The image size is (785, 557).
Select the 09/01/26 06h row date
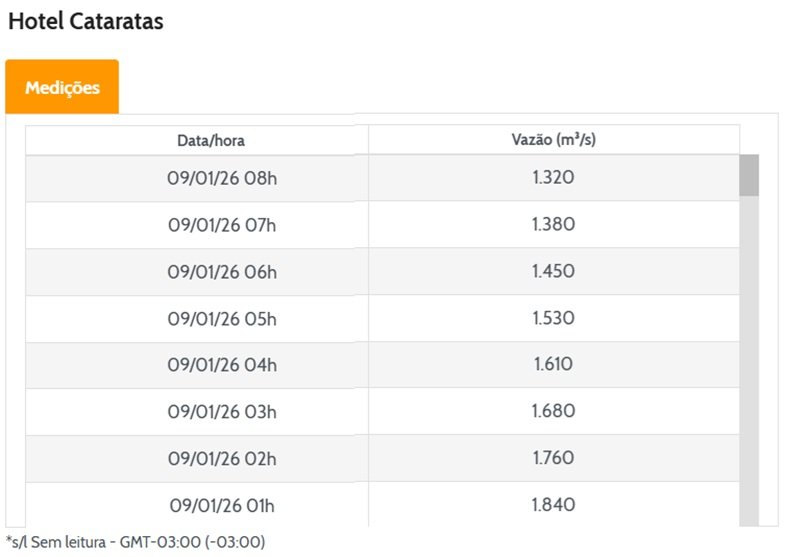[222, 272]
